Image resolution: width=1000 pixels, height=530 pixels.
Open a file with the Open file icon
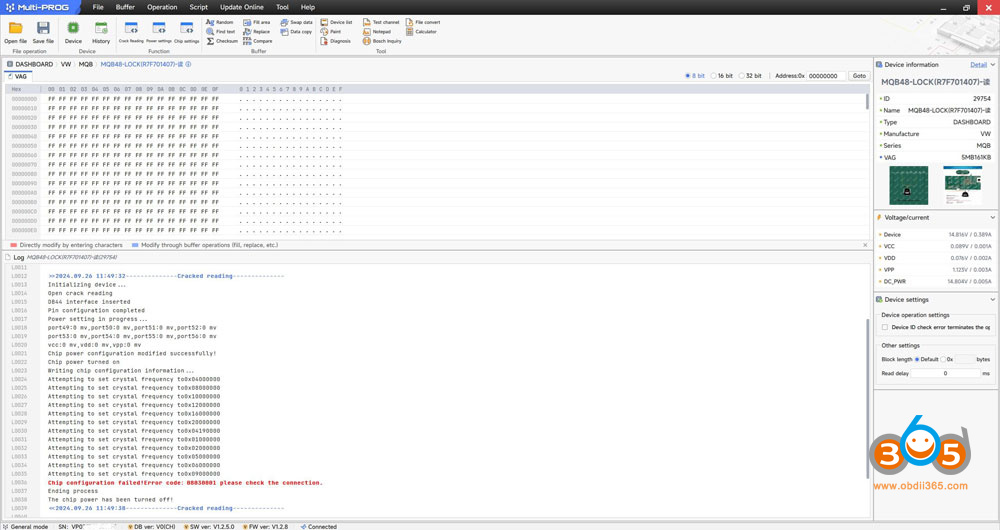tap(15, 32)
